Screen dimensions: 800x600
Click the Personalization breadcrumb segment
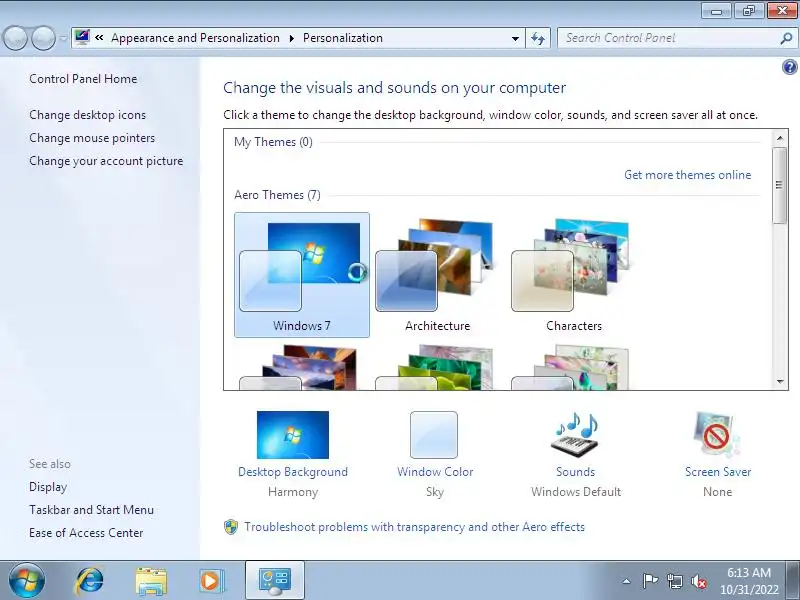(x=343, y=38)
